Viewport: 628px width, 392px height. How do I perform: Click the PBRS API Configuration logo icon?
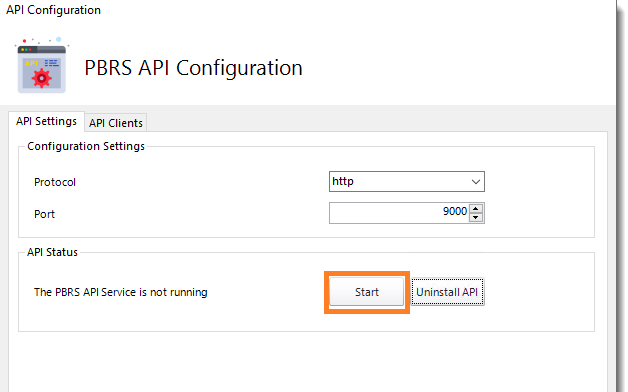click(x=42, y=66)
